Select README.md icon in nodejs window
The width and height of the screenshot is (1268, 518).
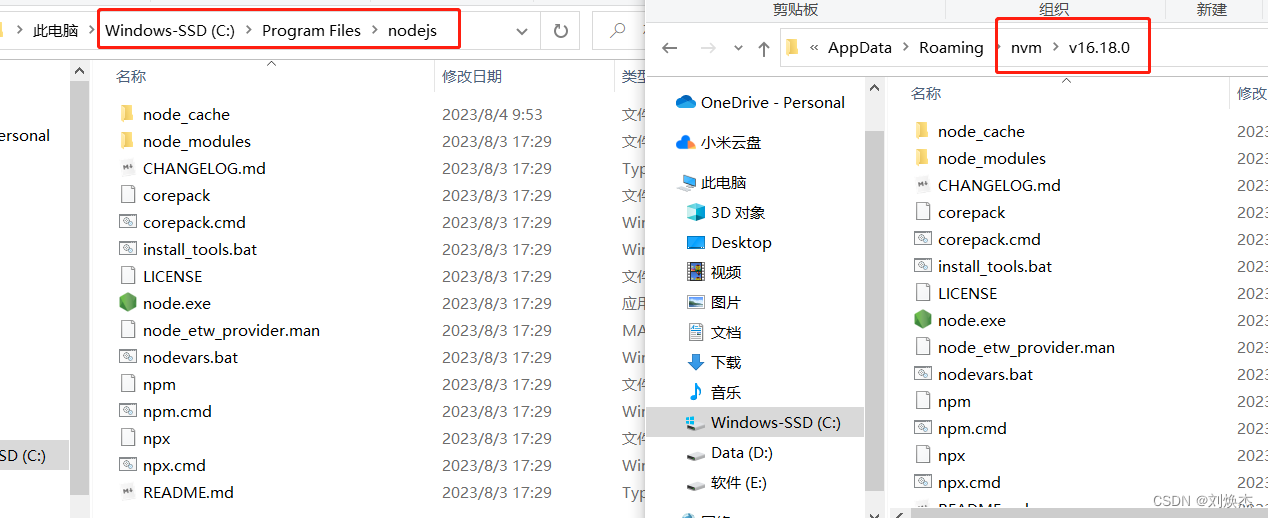[127, 492]
